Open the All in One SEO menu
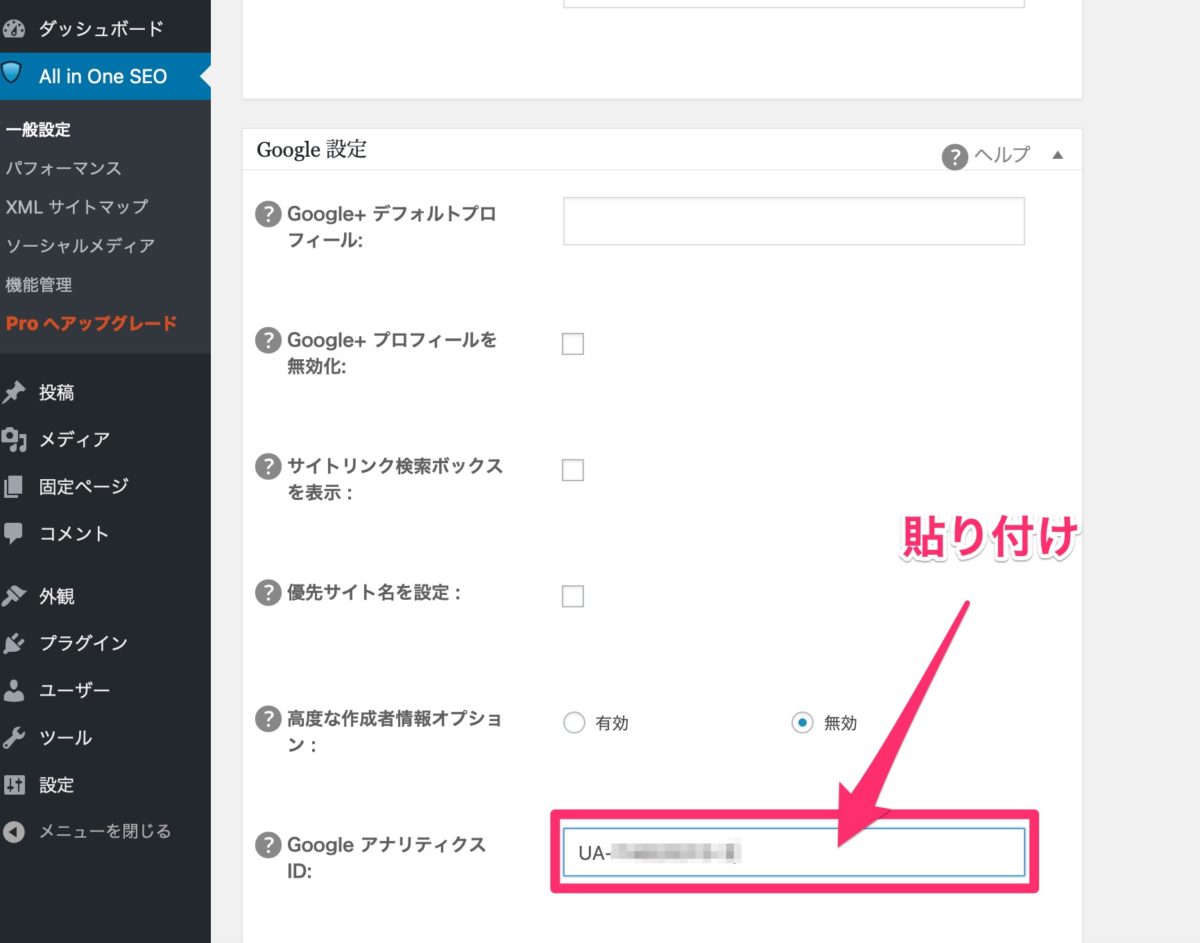The height and width of the screenshot is (943, 1200). (x=103, y=76)
